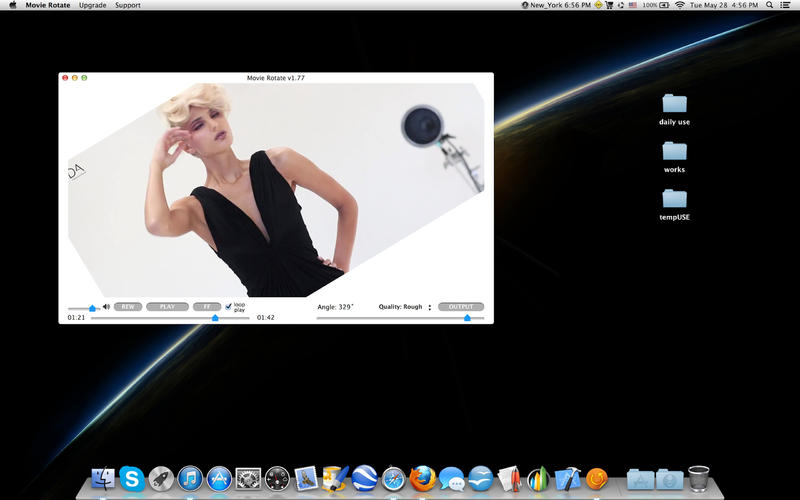
Task: Open Skype from the dock
Action: (x=132, y=479)
